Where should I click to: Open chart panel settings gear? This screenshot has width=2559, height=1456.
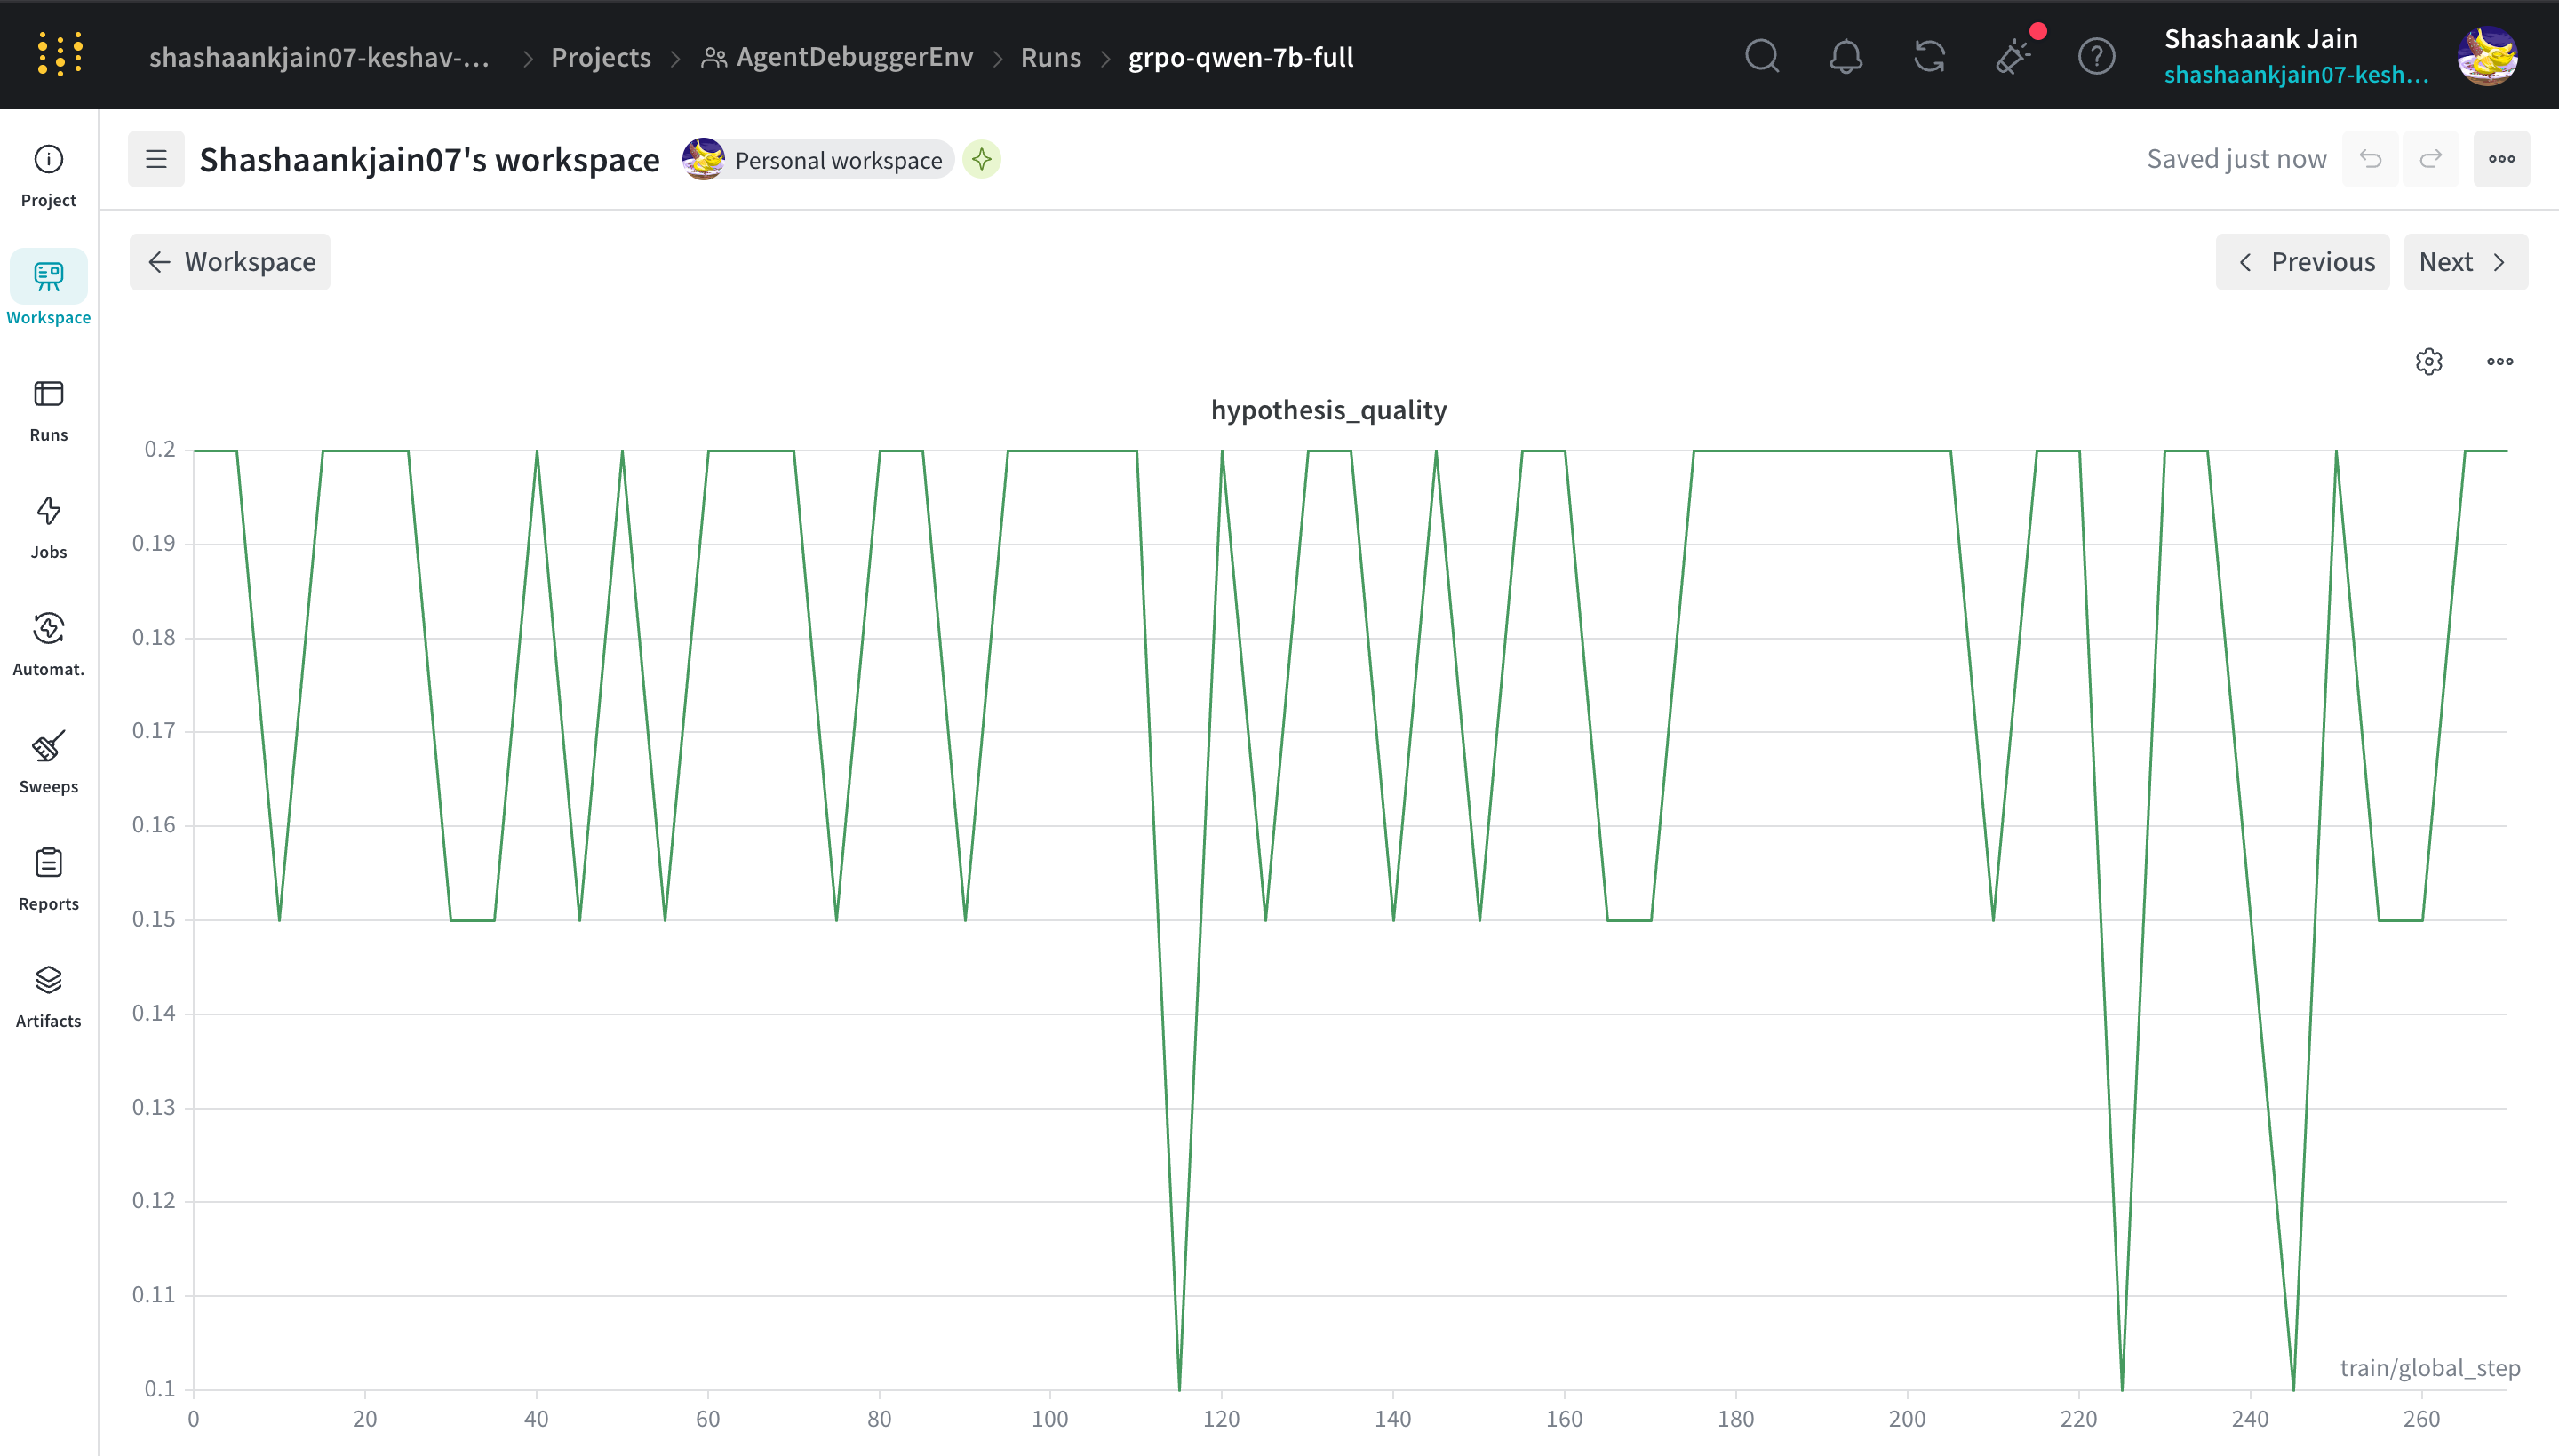coord(2429,361)
